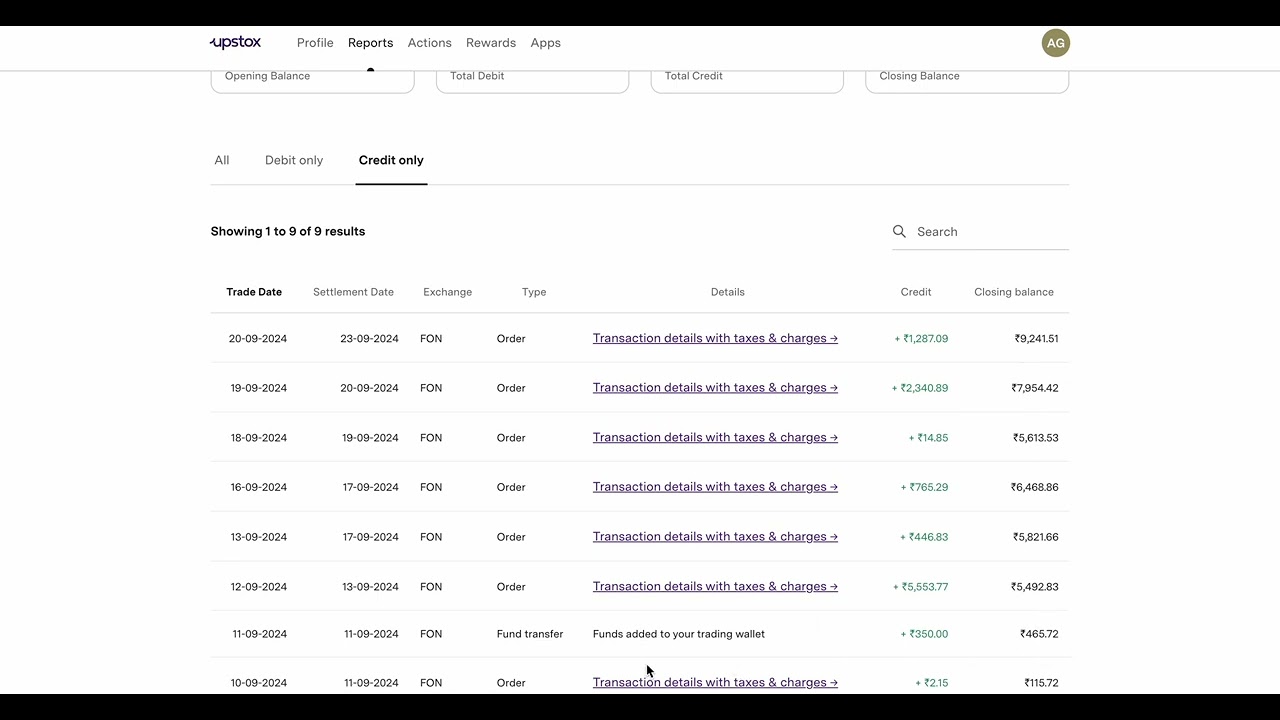Image resolution: width=1280 pixels, height=720 pixels.
Task: Open the Rewards page
Action: click(491, 43)
